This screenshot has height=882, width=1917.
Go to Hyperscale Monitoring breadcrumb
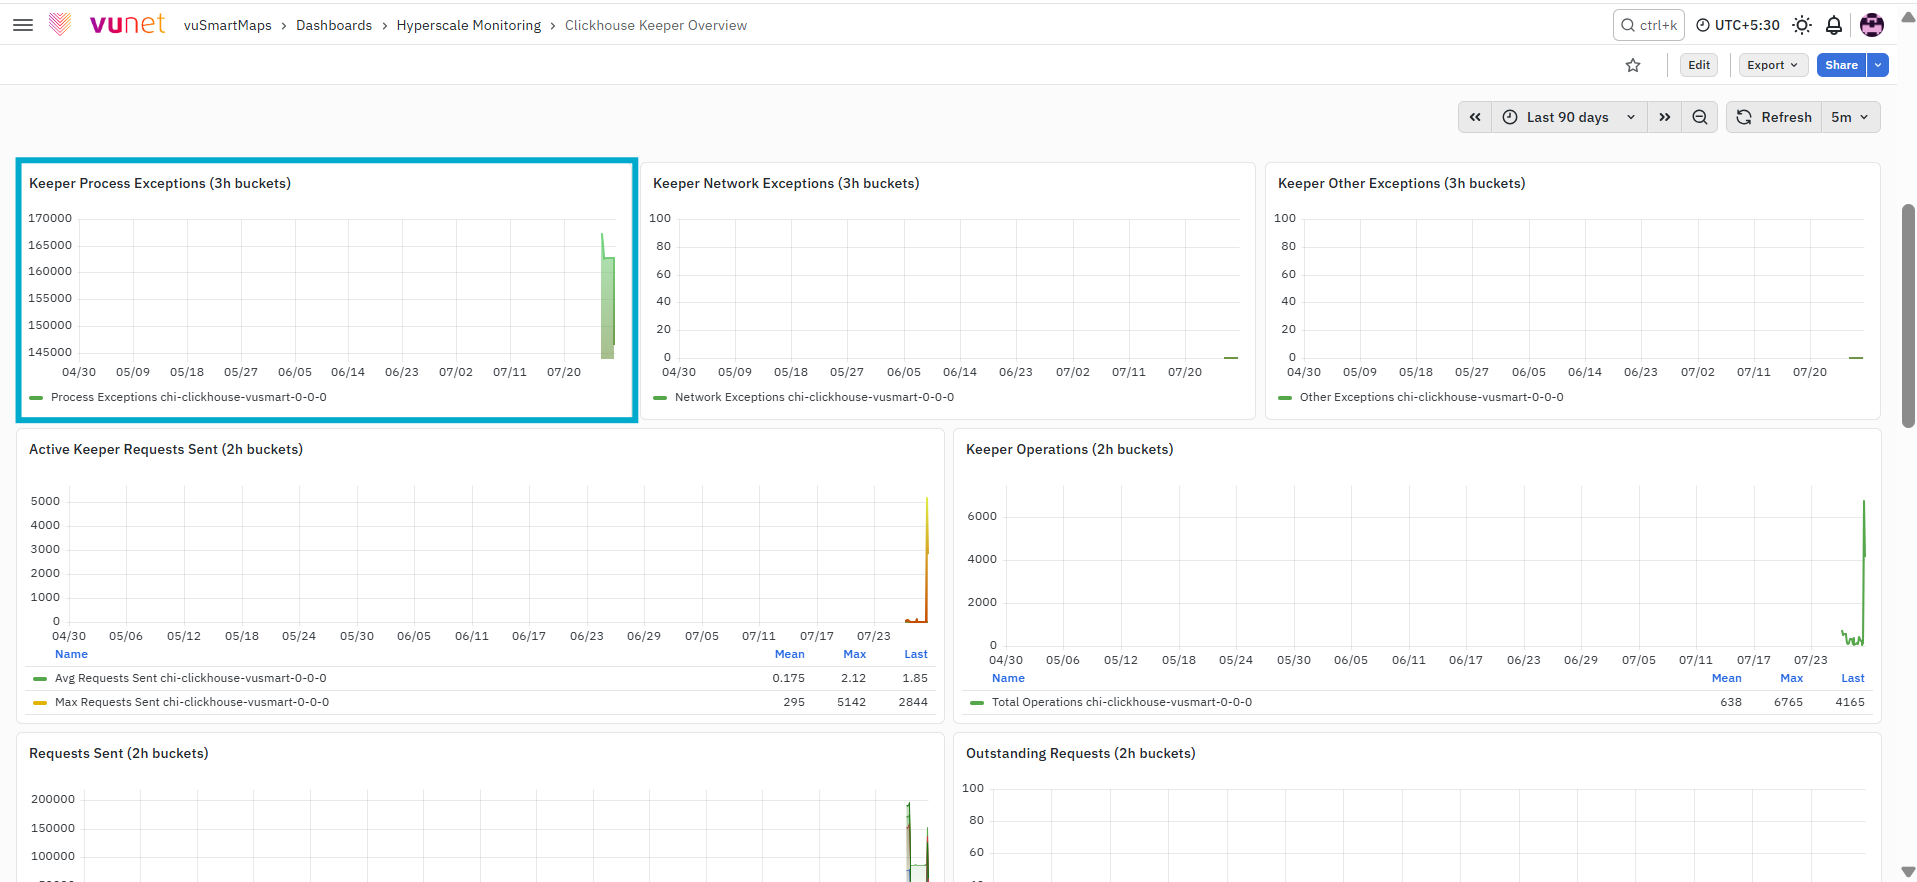tap(469, 25)
